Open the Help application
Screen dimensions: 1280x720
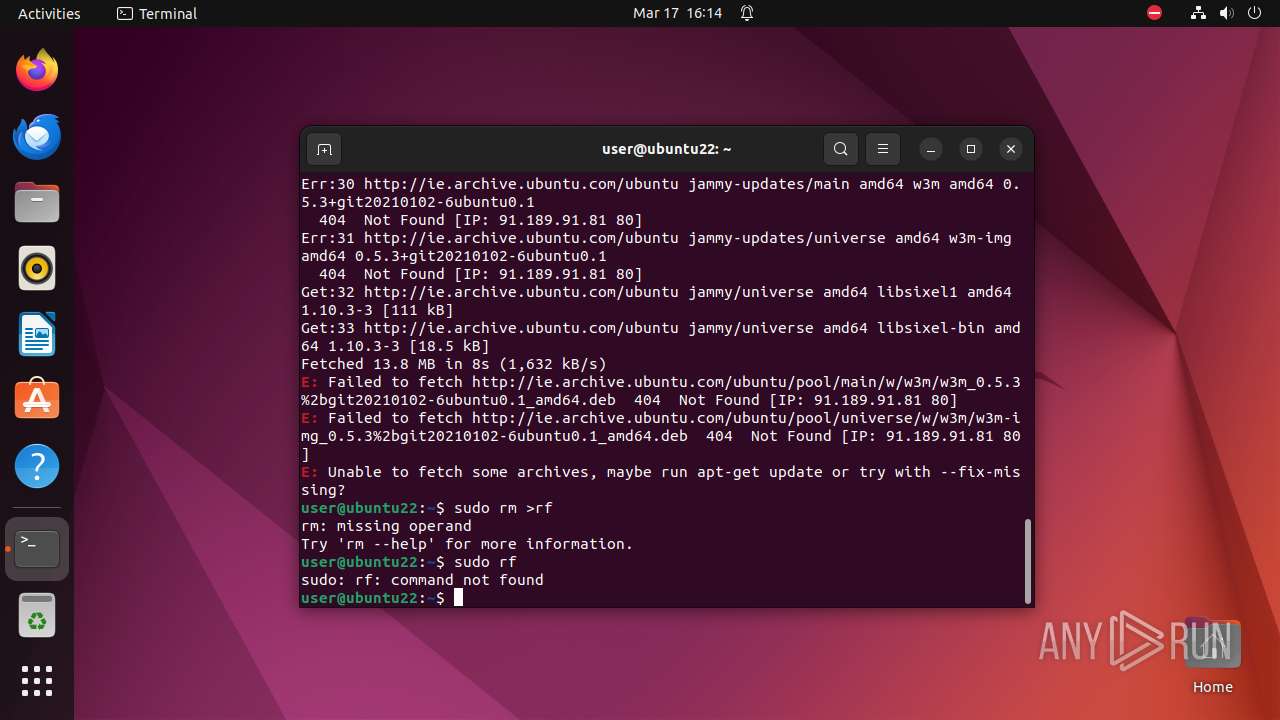pos(37,467)
